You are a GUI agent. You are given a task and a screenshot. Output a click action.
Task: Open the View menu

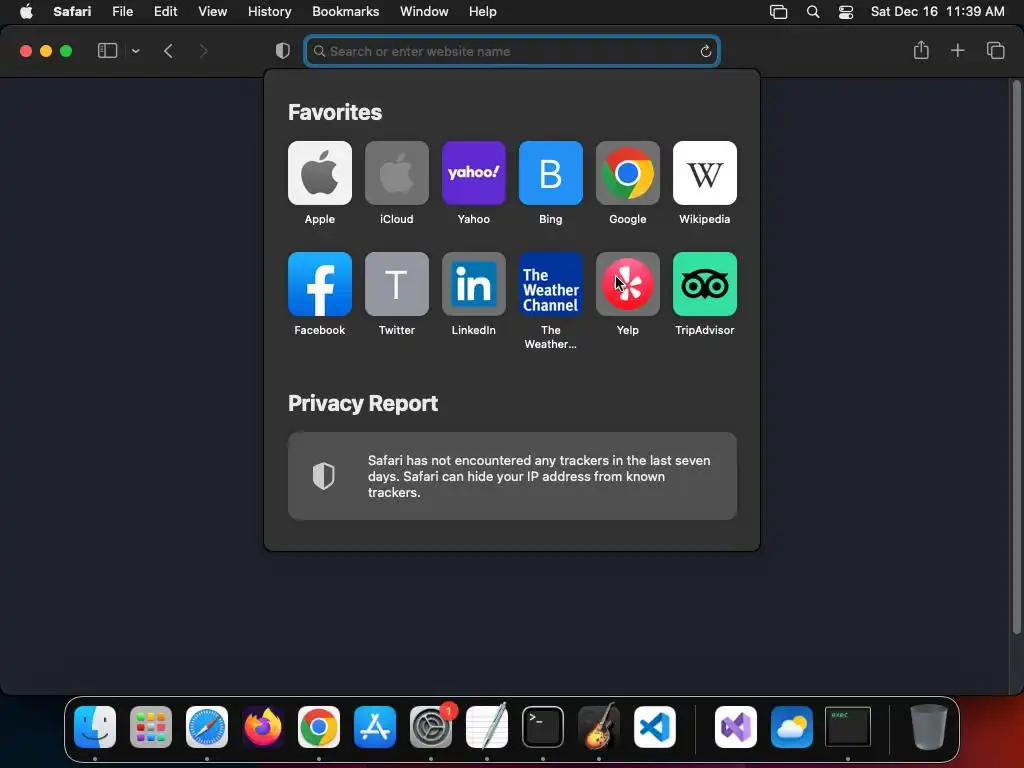point(212,11)
